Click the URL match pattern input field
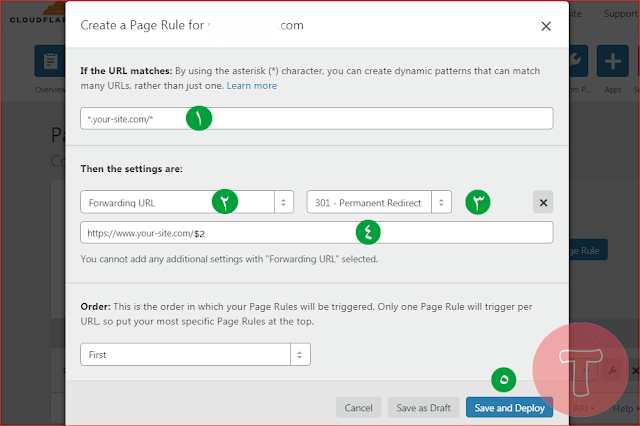The image size is (640, 426). [317, 119]
